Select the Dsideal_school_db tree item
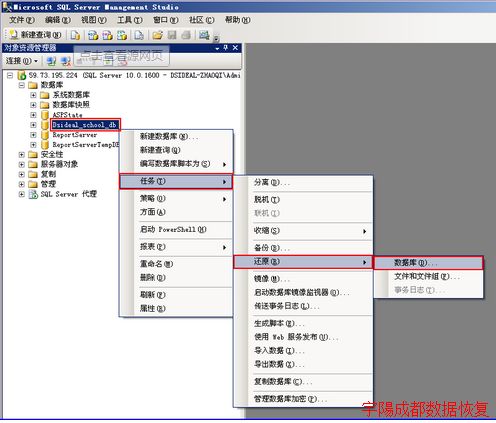The width and height of the screenshot is (496, 423). pos(85,125)
